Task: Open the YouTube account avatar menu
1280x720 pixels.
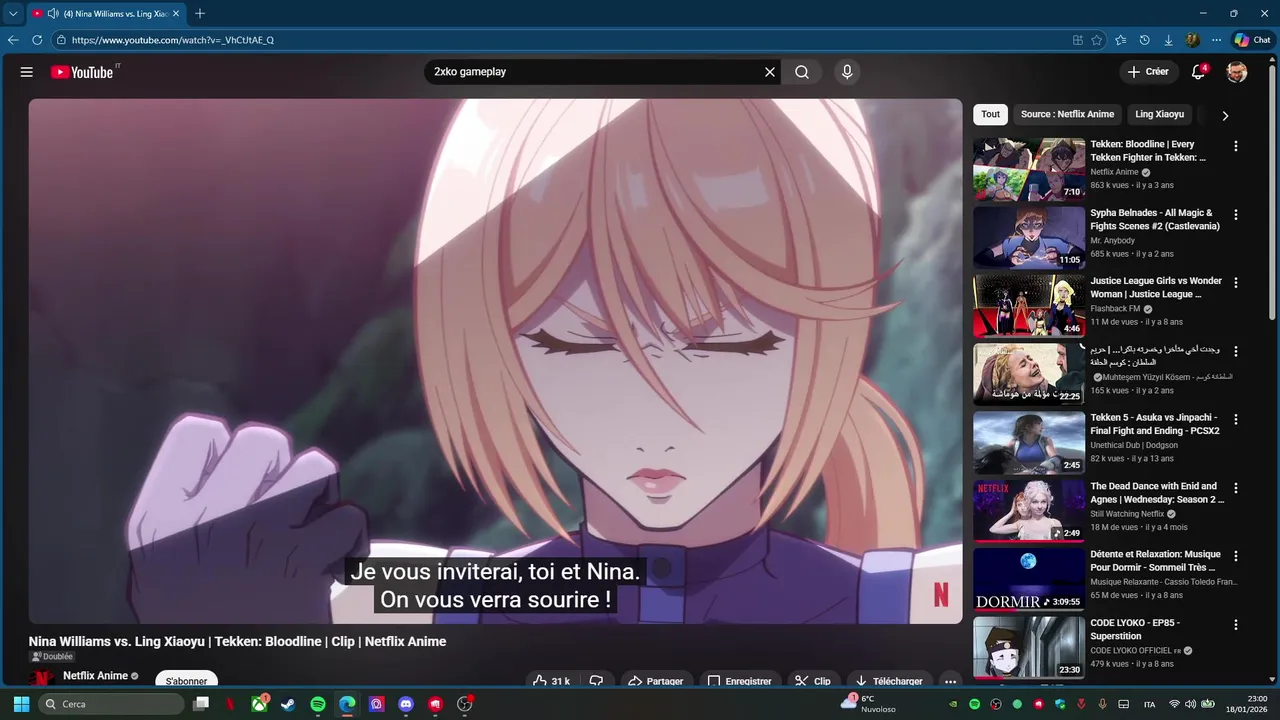Action: 1237,72
